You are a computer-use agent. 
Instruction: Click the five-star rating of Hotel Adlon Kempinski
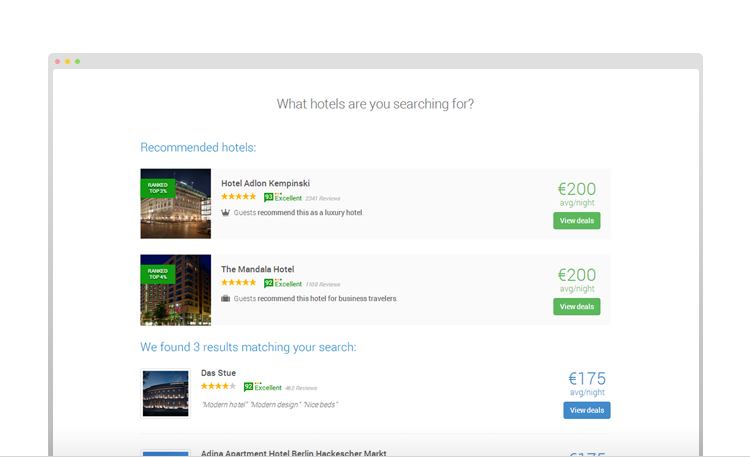[239, 196]
